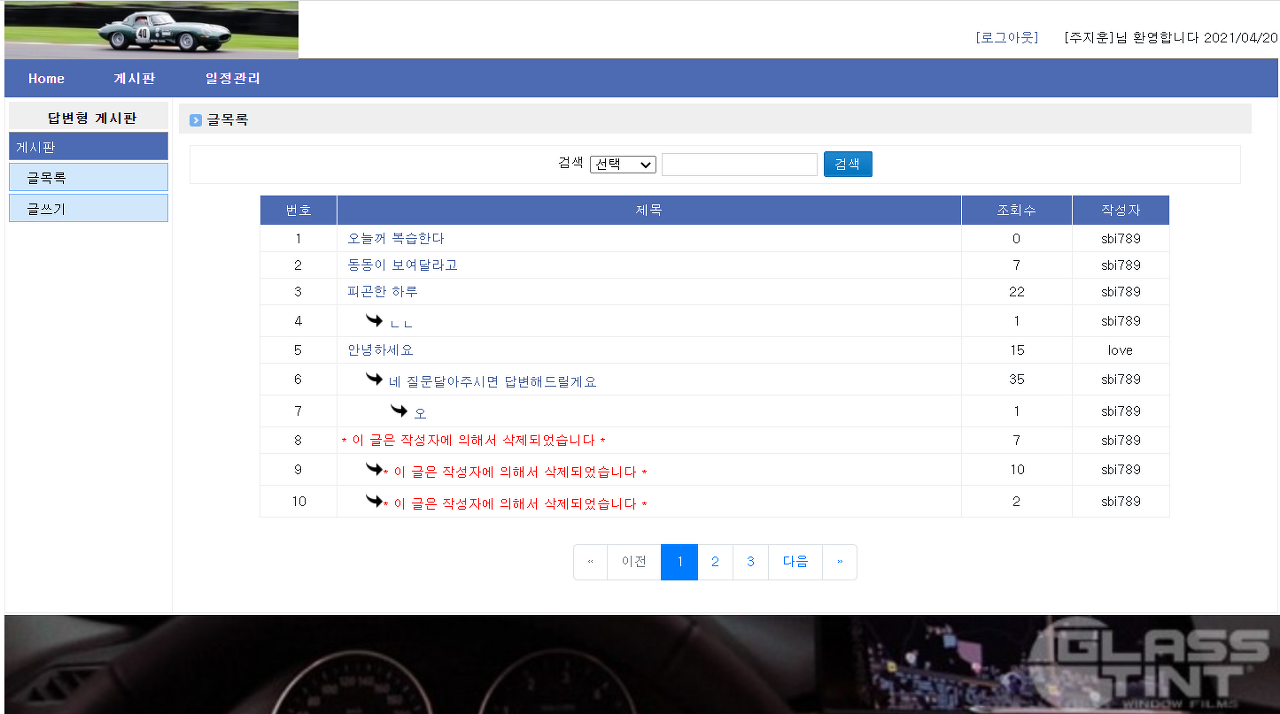This screenshot has width=1280, height=714.
Task: Click the reply arrow icon in row 10
Action: [374, 500]
